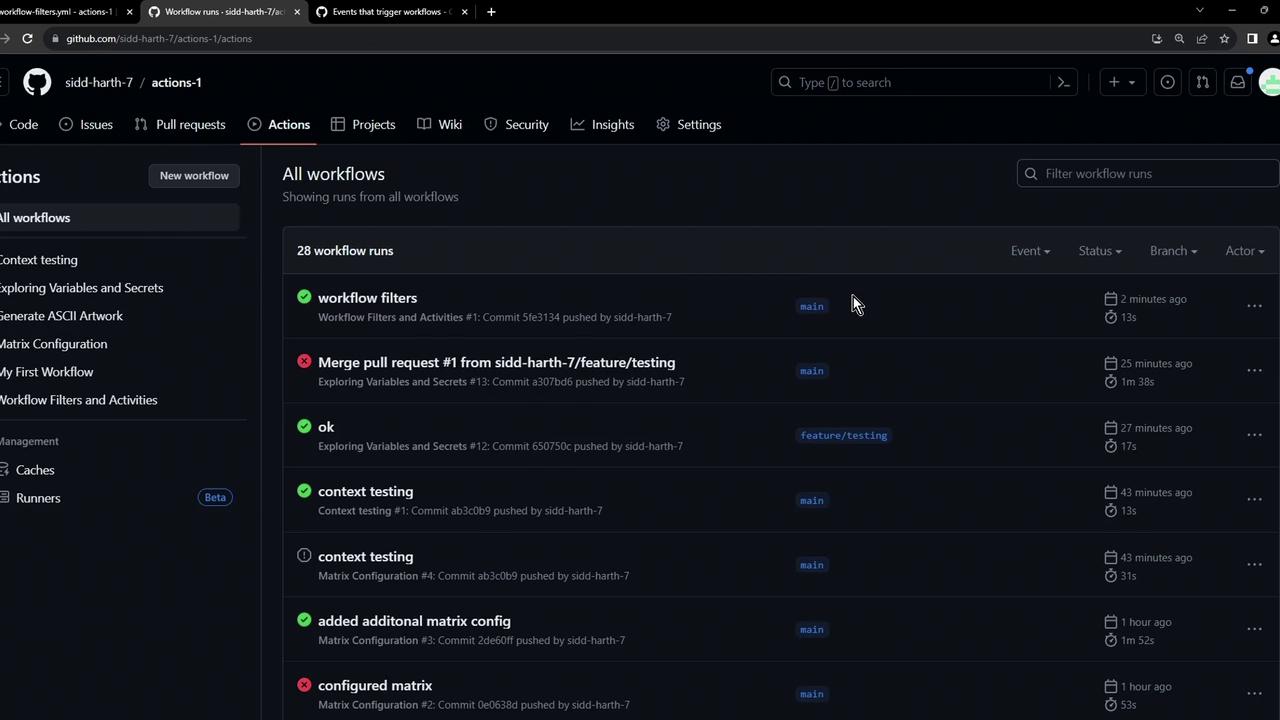Click main branch label of workflow filters run

[811, 306]
